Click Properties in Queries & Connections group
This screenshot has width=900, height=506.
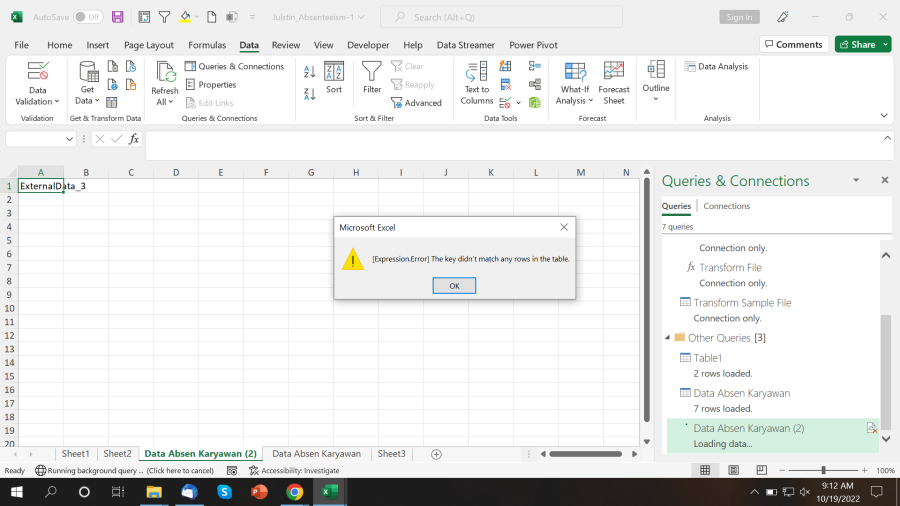click(x=211, y=85)
